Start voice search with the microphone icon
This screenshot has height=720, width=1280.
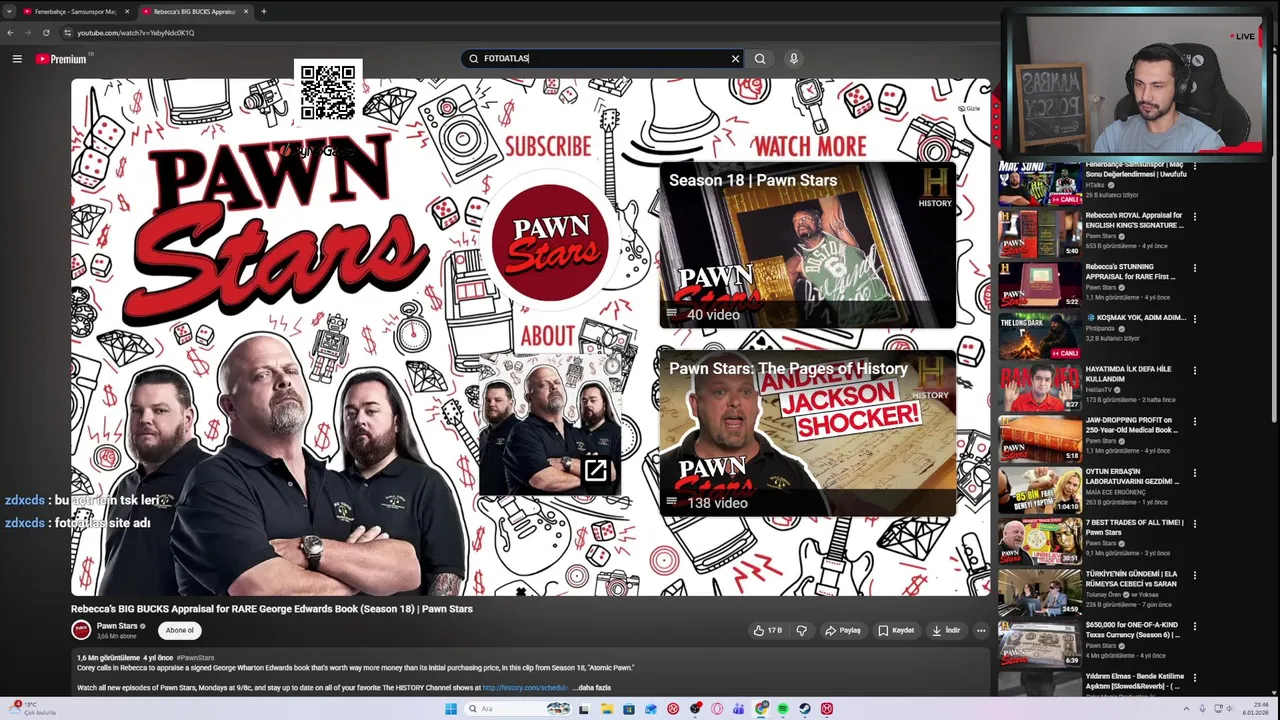pyautogui.click(x=794, y=59)
